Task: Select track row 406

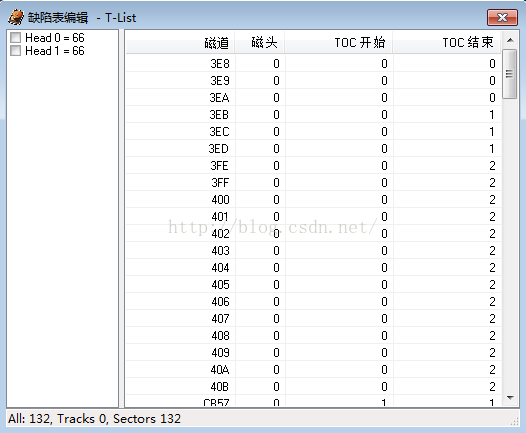Action: (313, 302)
